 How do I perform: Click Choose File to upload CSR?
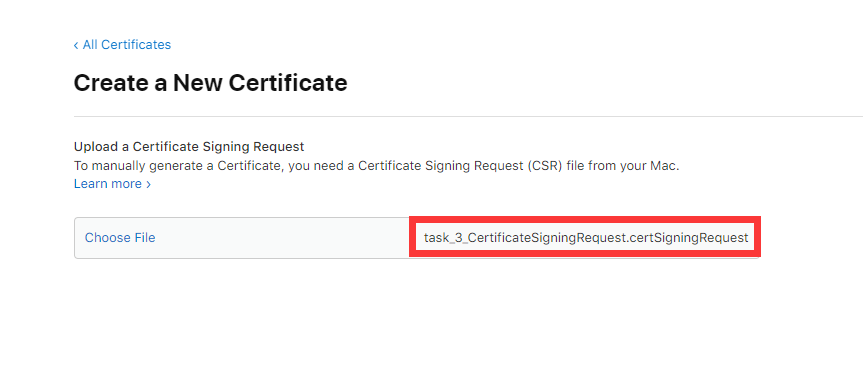(120, 238)
